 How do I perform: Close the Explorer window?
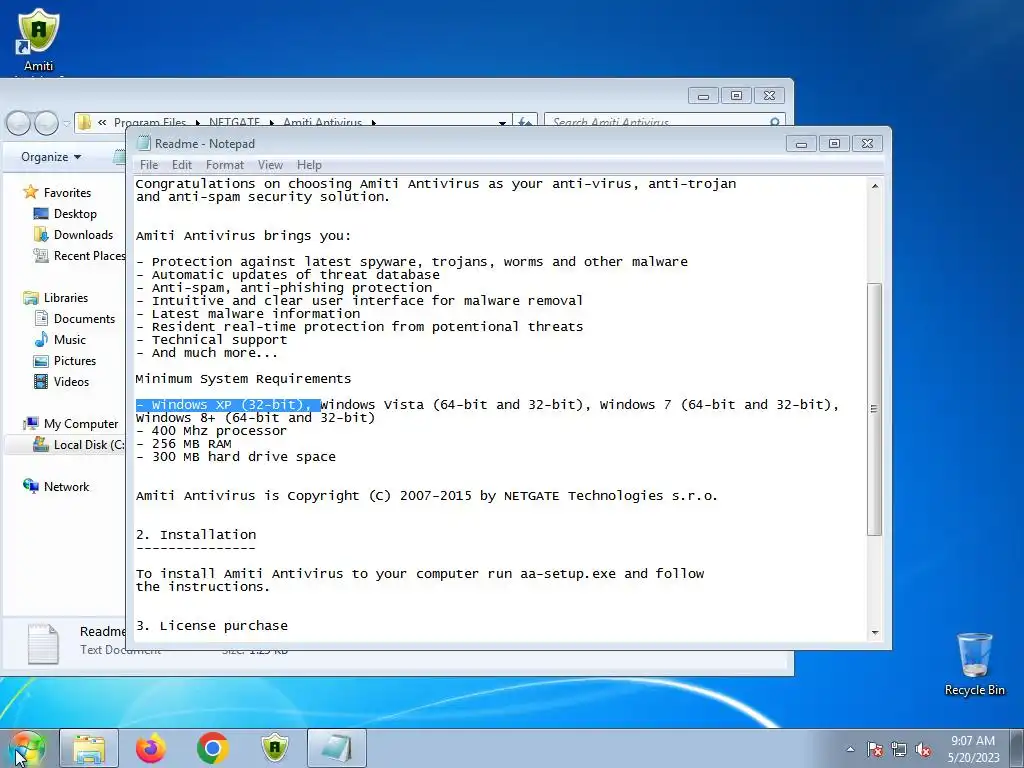tap(769, 96)
